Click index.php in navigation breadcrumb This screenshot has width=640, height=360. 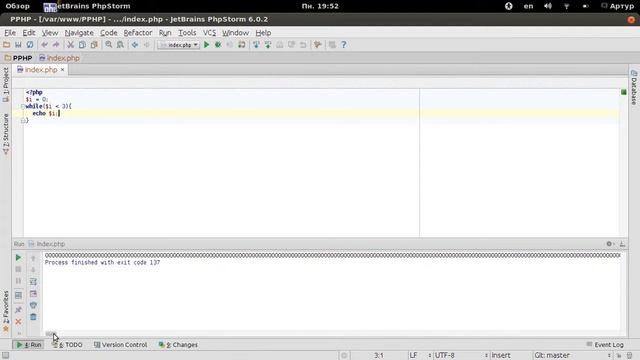coord(59,58)
